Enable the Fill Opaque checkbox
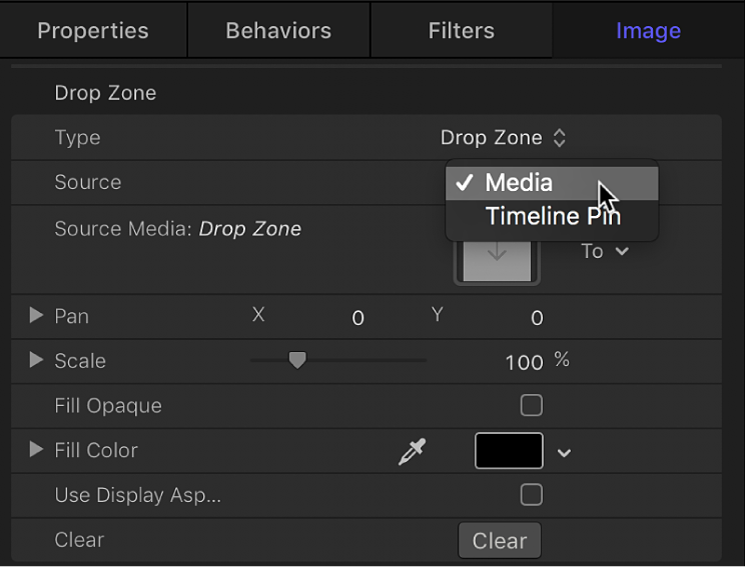This screenshot has height=569, width=745. 531,405
